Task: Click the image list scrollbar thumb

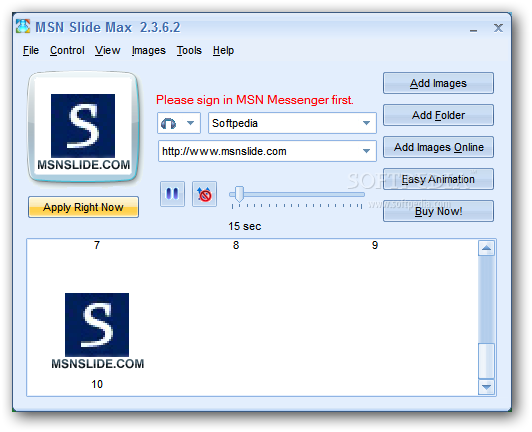Action: tap(486, 361)
